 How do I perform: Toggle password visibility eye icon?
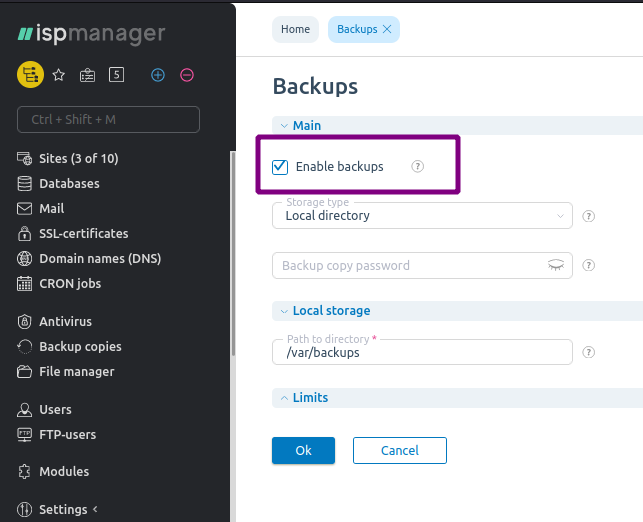(x=556, y=265)
